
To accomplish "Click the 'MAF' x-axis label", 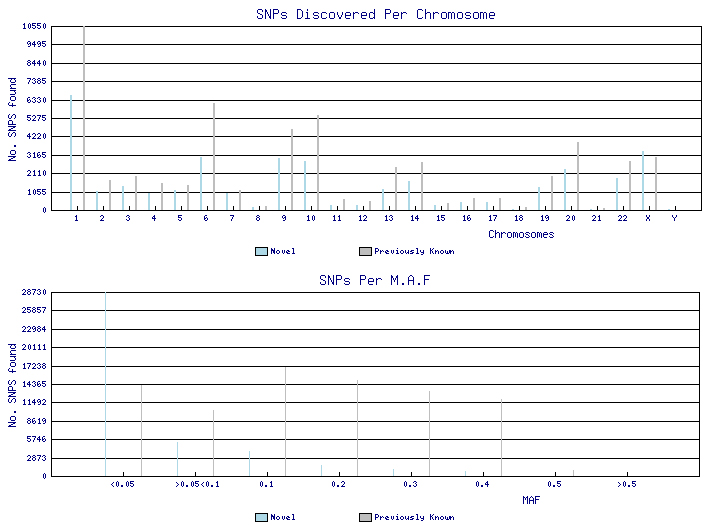I will pyautogui.click(x=531, y=499).
